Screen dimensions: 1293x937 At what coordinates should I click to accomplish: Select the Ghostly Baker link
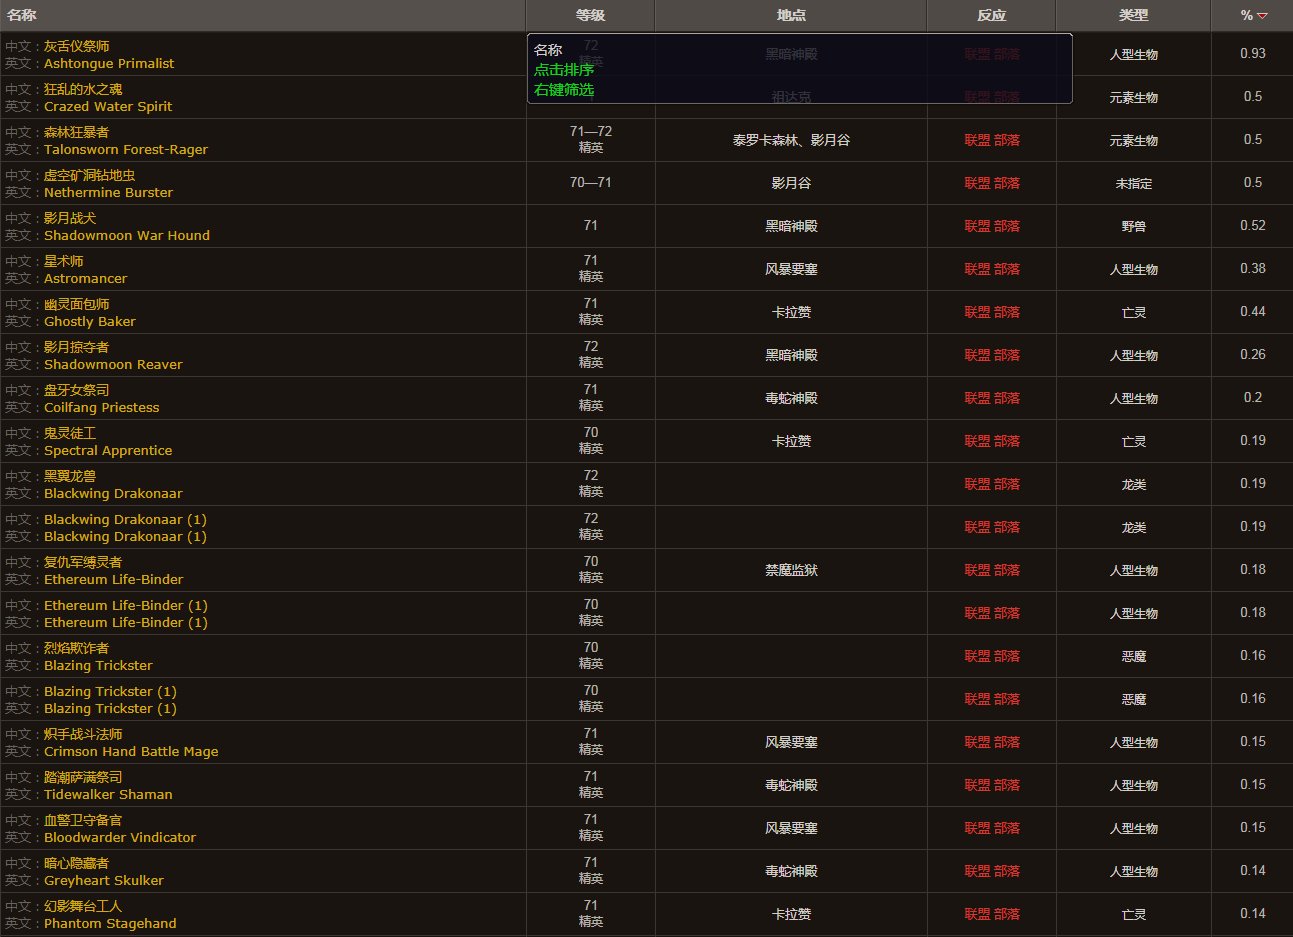(89, 321)
